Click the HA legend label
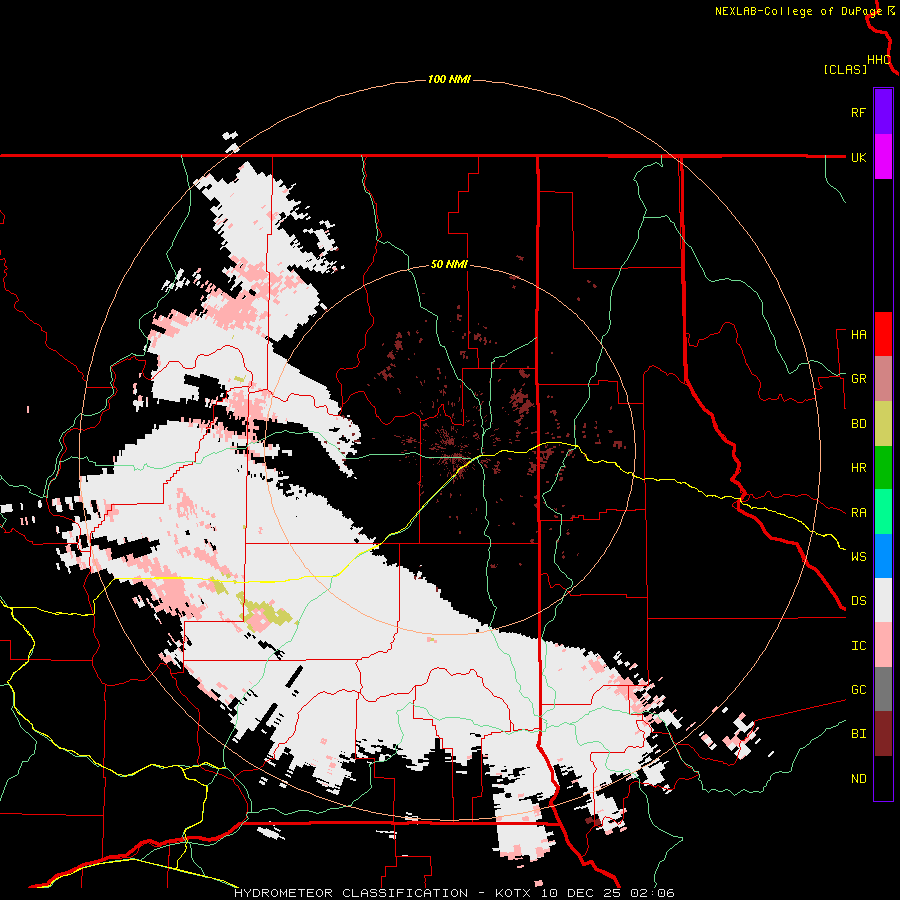Screen dimensions: 900x900 (858, 335)
